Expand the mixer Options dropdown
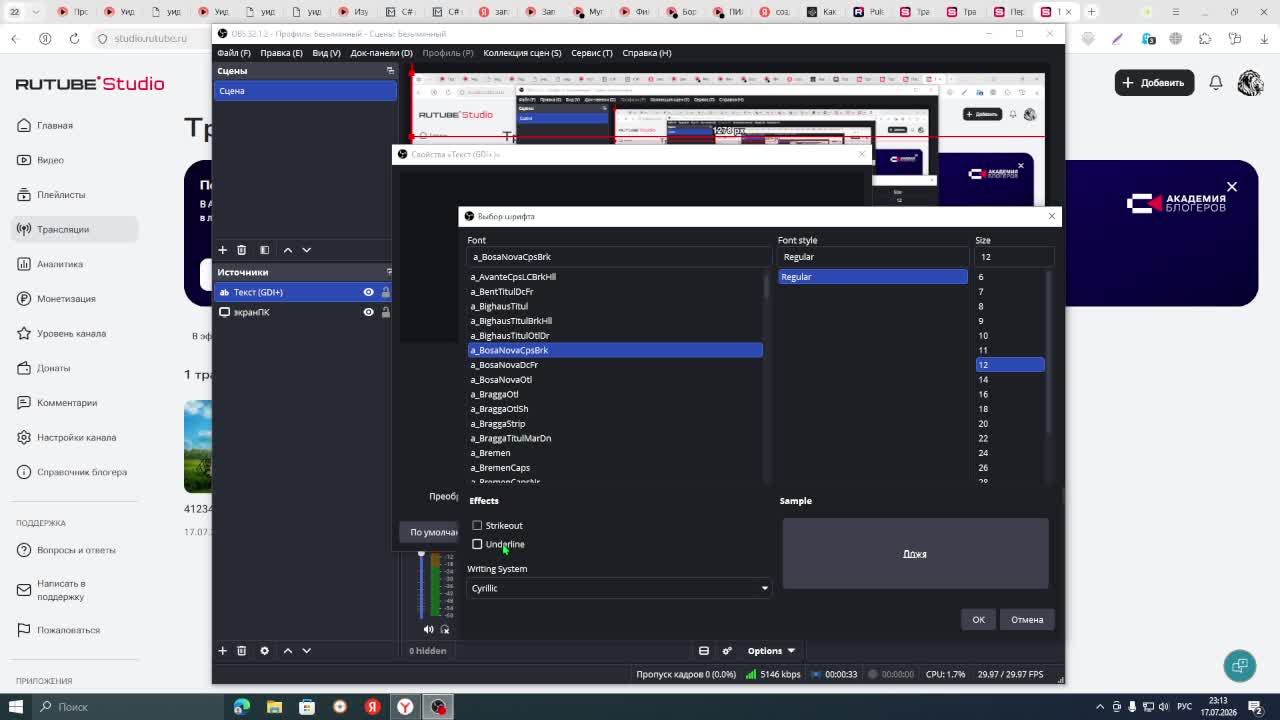 771,651
